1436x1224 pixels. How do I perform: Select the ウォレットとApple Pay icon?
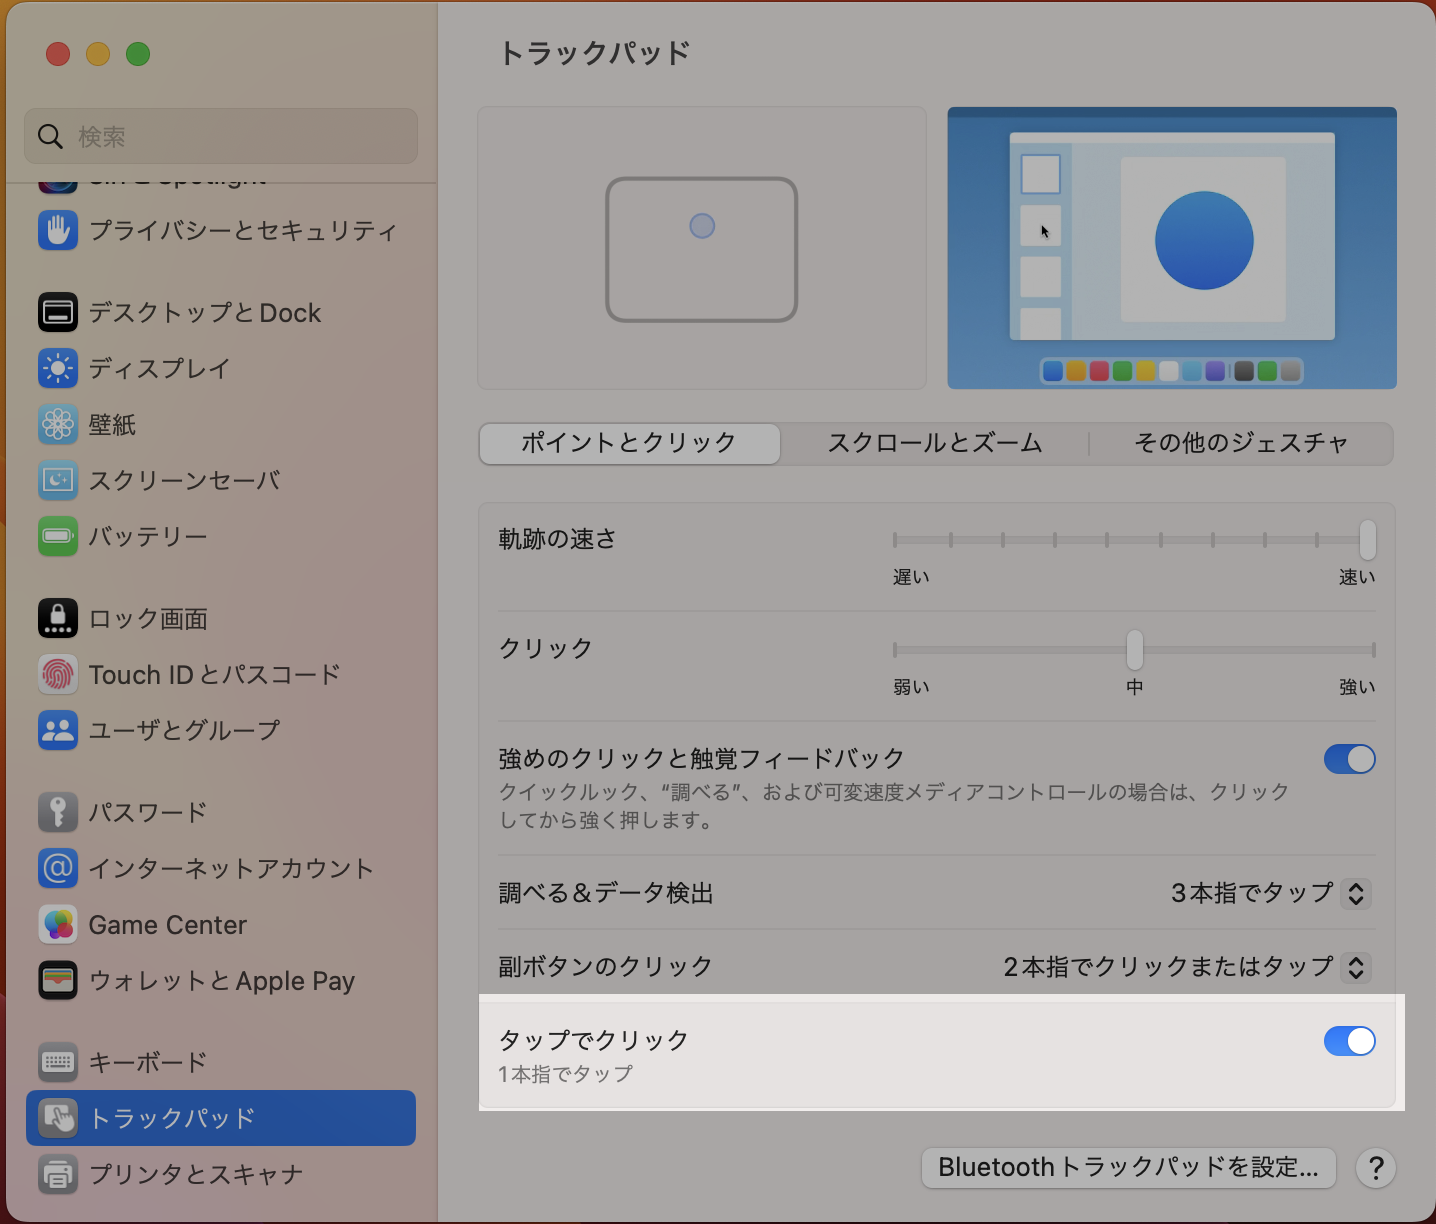[x=58, y=981]
